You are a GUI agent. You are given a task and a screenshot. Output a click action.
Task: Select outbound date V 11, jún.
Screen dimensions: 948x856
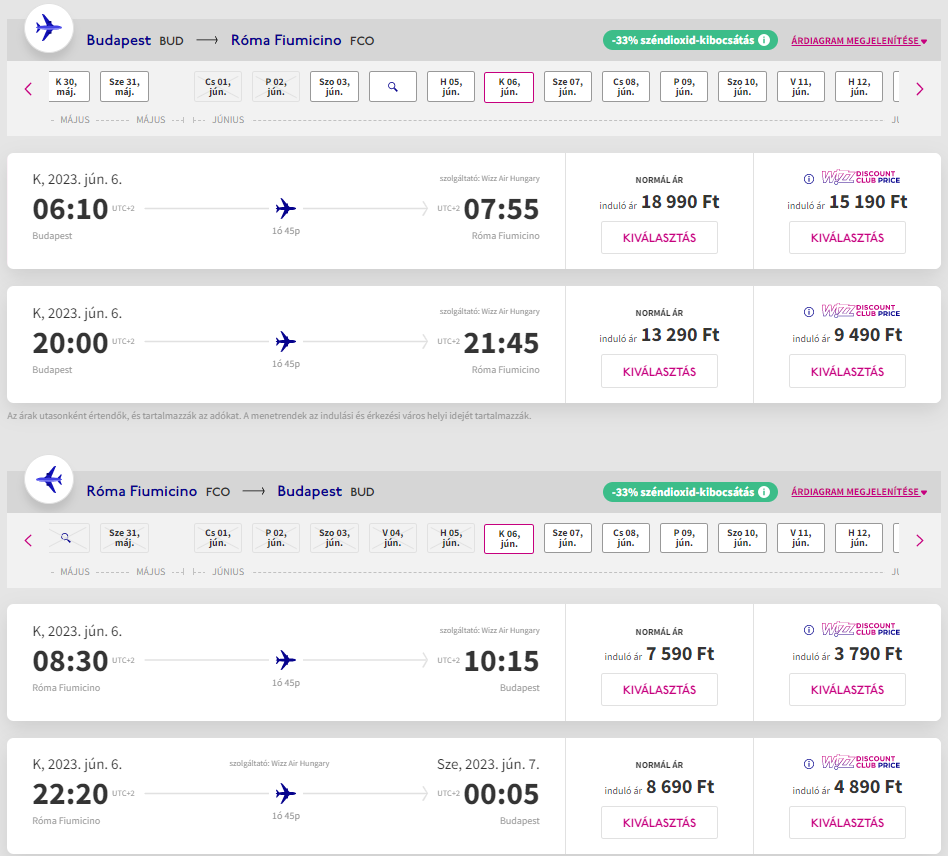[x=800, y=86]
